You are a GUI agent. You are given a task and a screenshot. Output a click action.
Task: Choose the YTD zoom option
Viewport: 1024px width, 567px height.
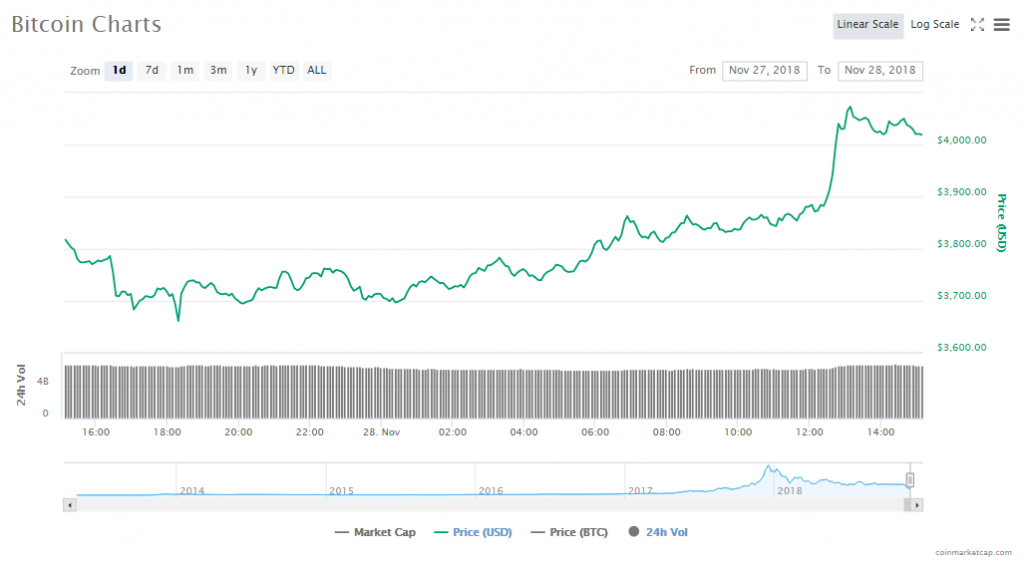coord(284,70)
